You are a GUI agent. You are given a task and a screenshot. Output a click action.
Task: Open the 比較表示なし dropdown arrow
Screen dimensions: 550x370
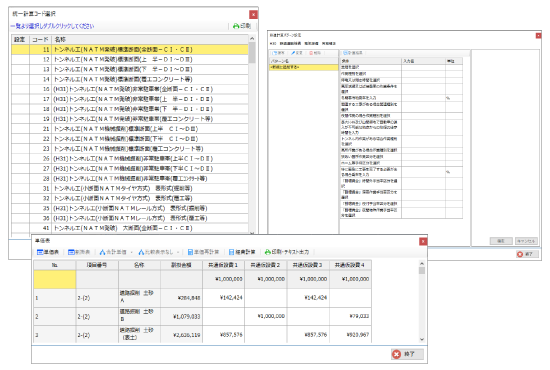[178, 252]
